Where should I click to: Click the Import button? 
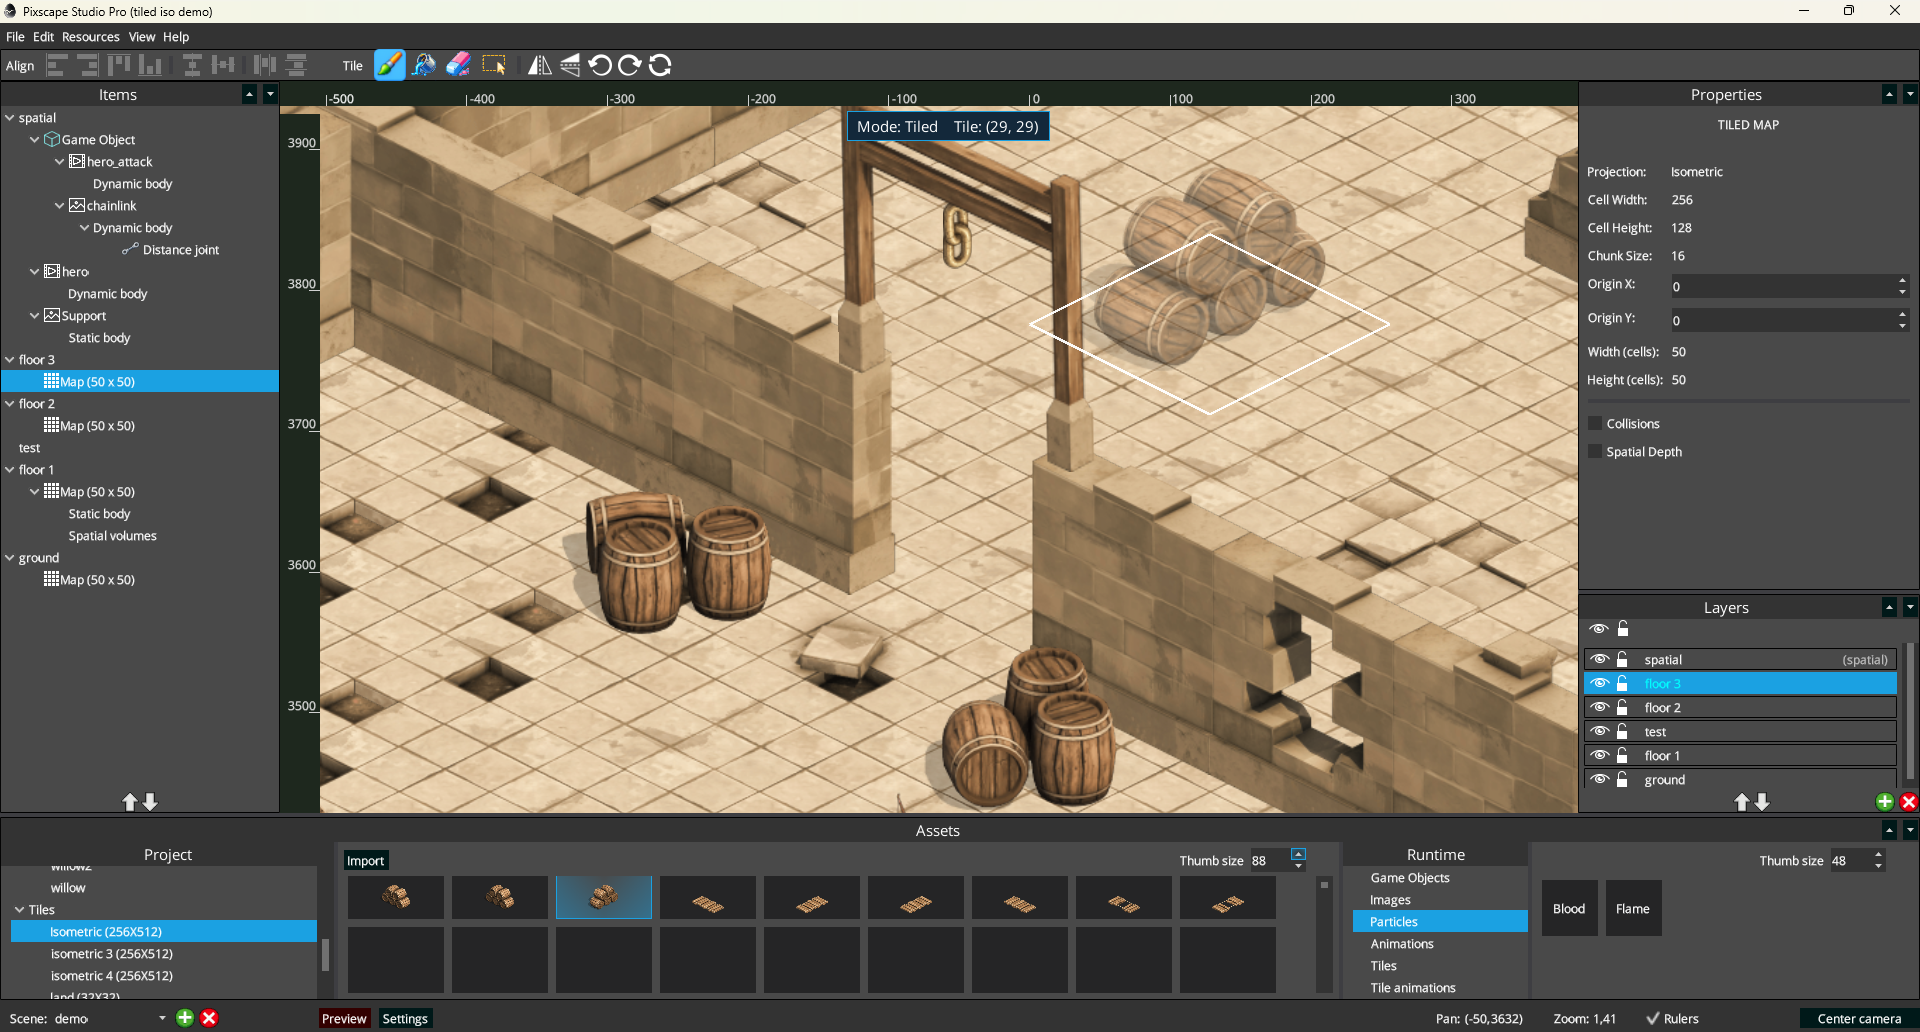point(365,861)
